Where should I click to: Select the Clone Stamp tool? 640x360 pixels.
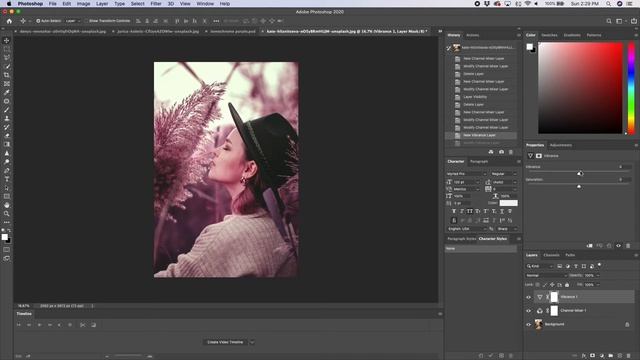7,118
